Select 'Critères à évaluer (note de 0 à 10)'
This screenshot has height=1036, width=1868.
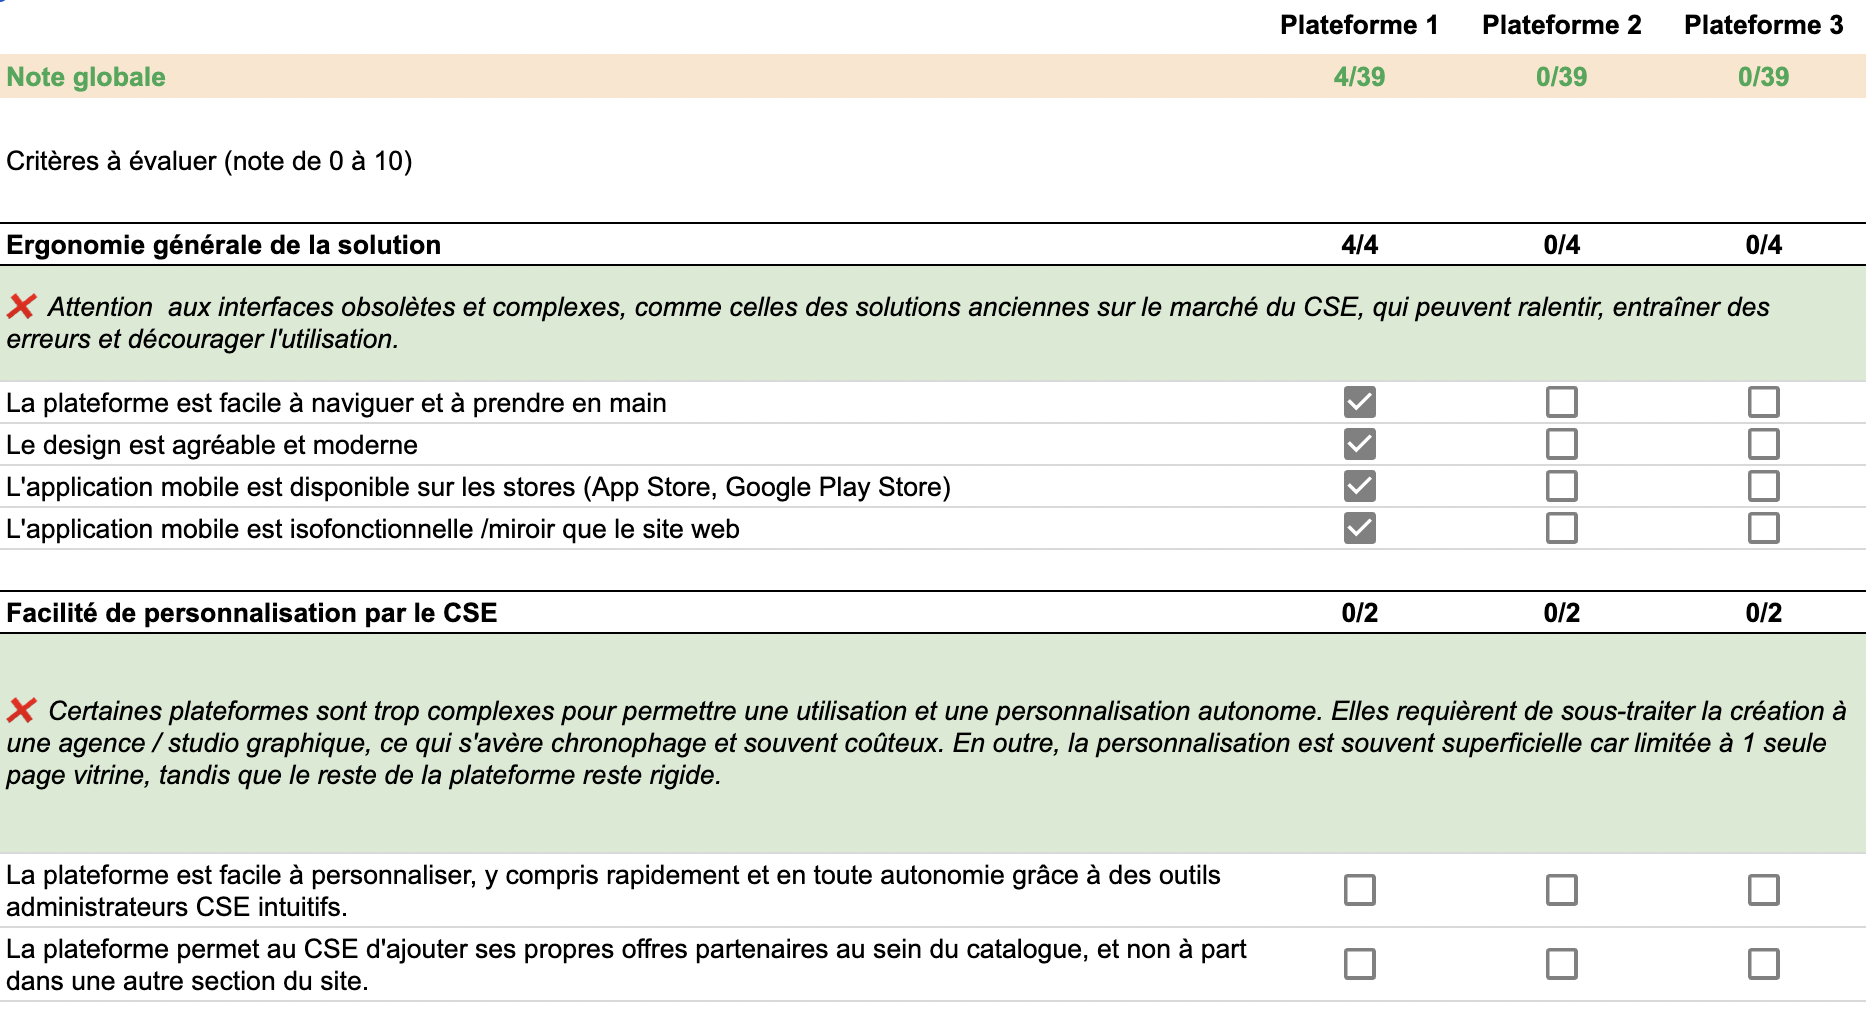pyautogui.click(x=209, y=161)
